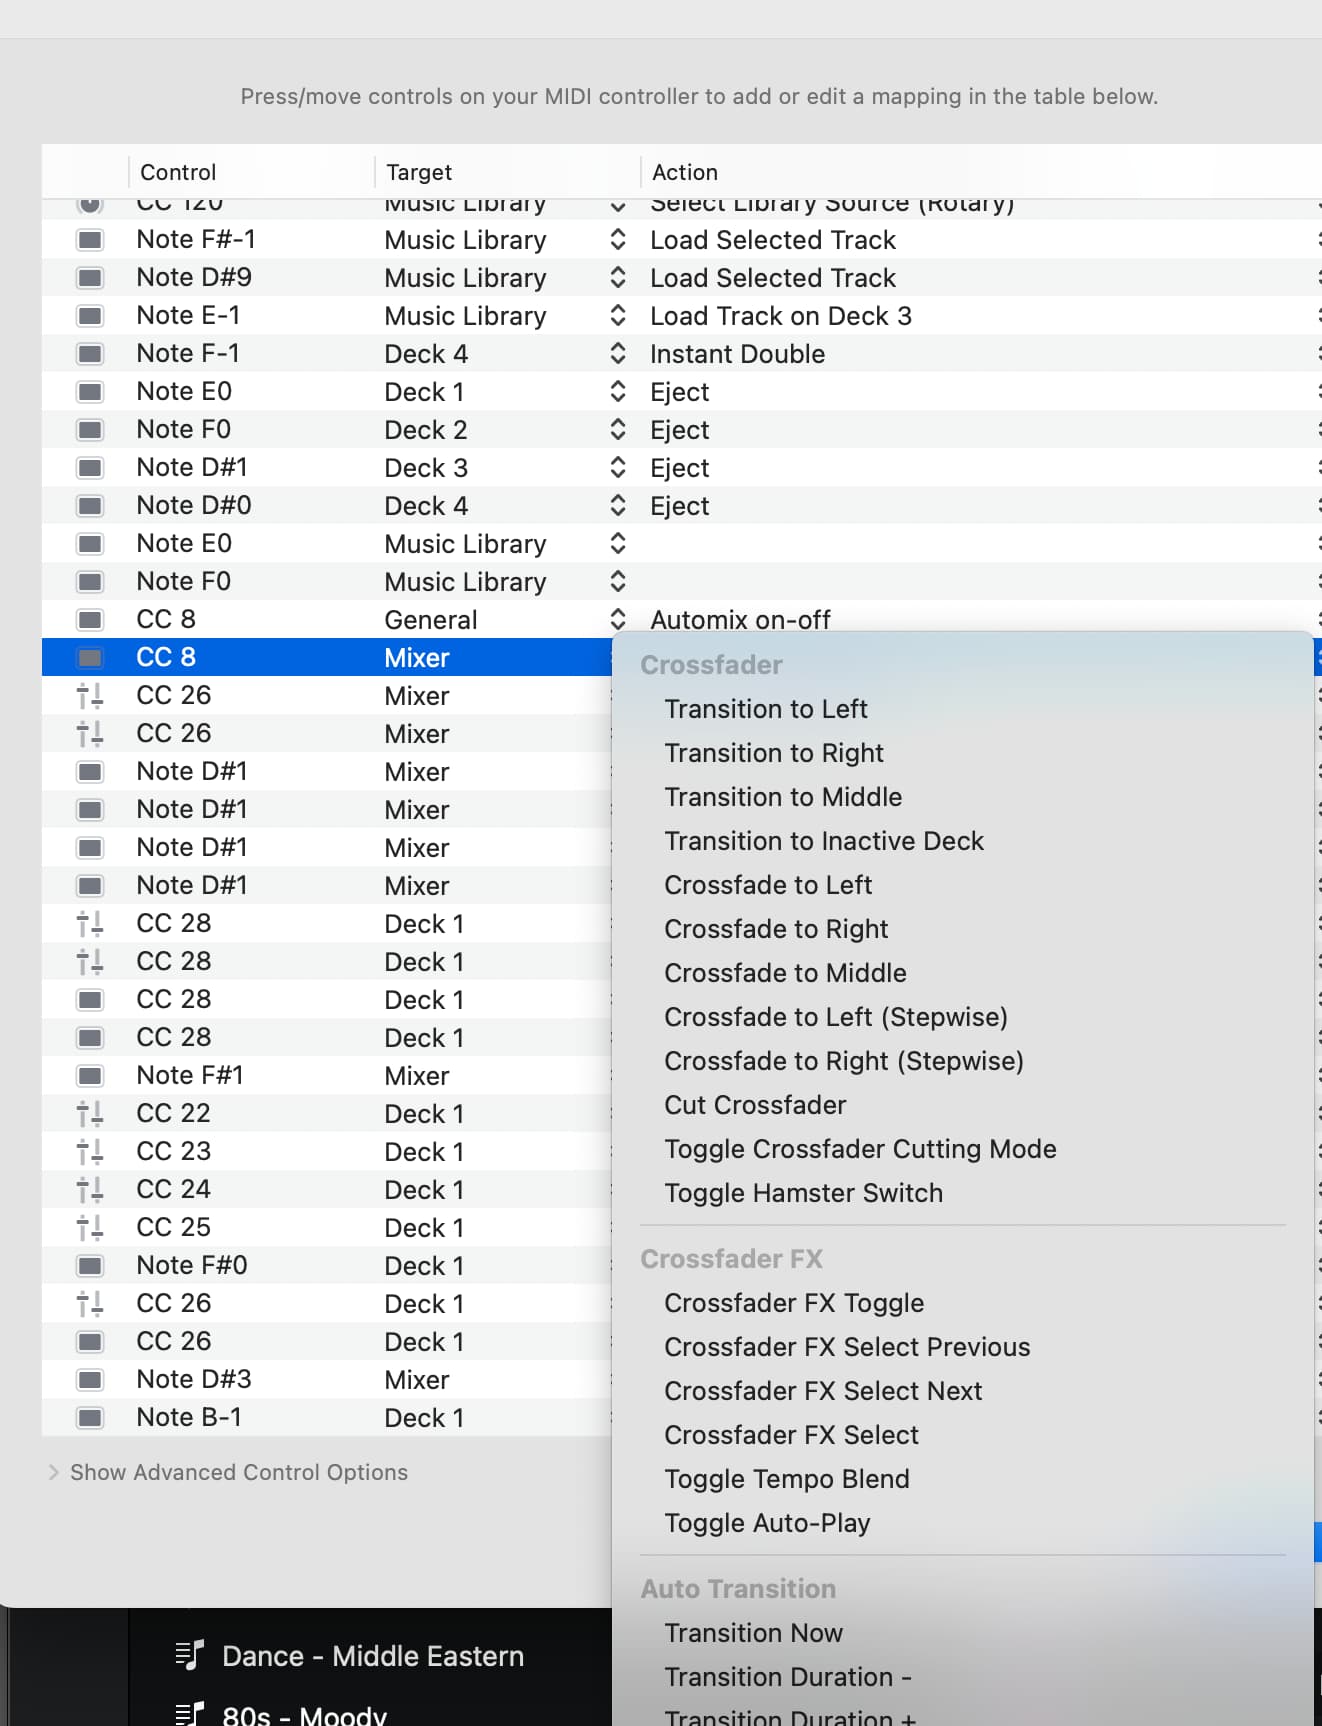Choose Transition to Left from menu
The width and height of the screenshot is (1322, 1726).
click(x=765, y=709)
